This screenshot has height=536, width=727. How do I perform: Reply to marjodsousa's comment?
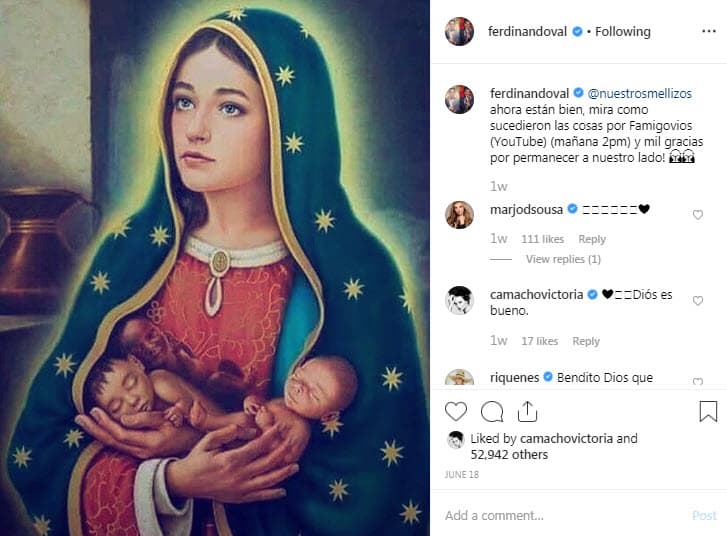coord(592,240)
